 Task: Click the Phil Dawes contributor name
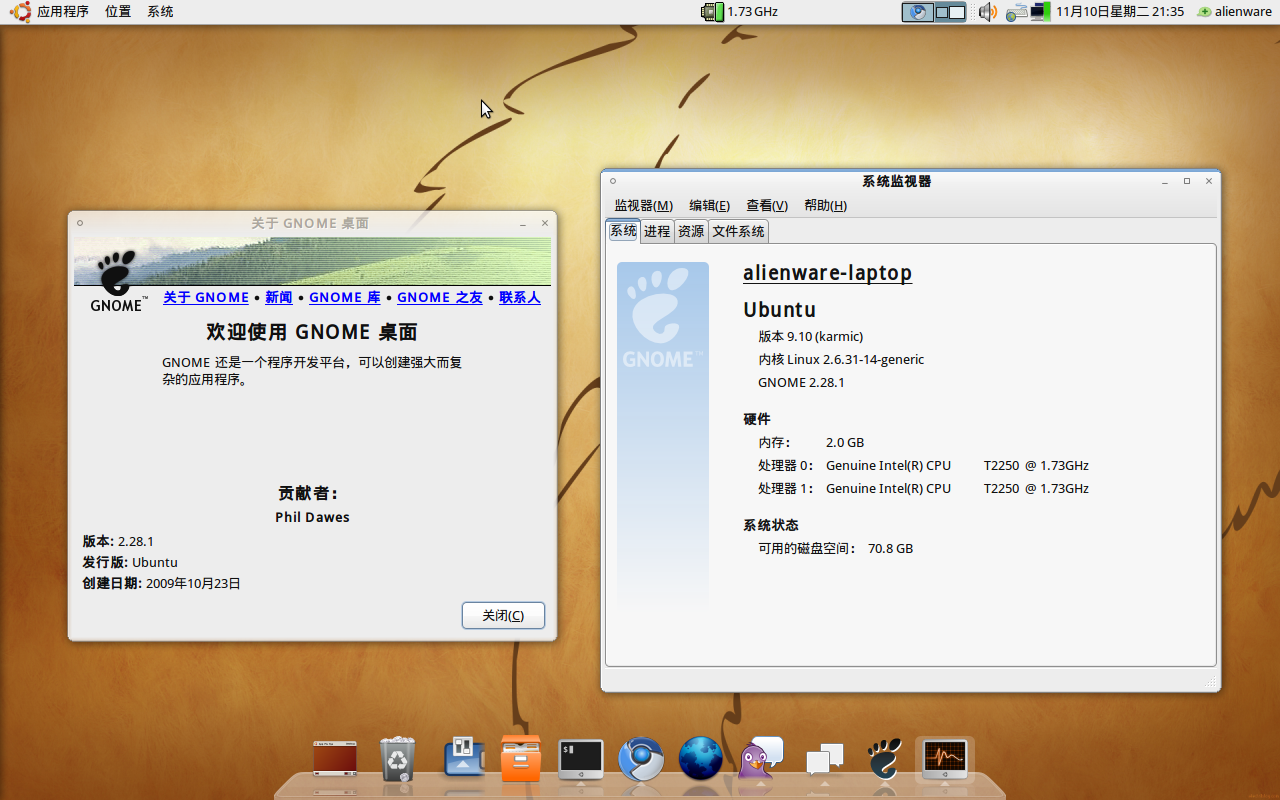coord(312,517)
